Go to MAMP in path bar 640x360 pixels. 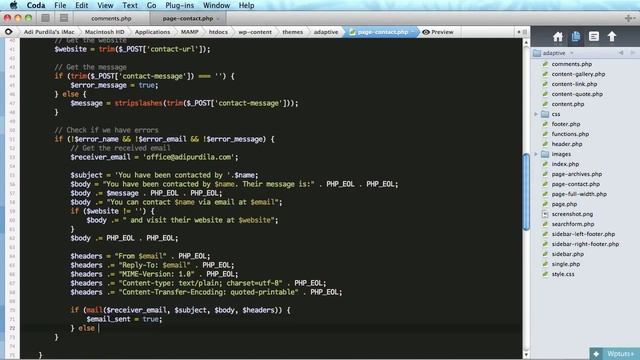189,32
